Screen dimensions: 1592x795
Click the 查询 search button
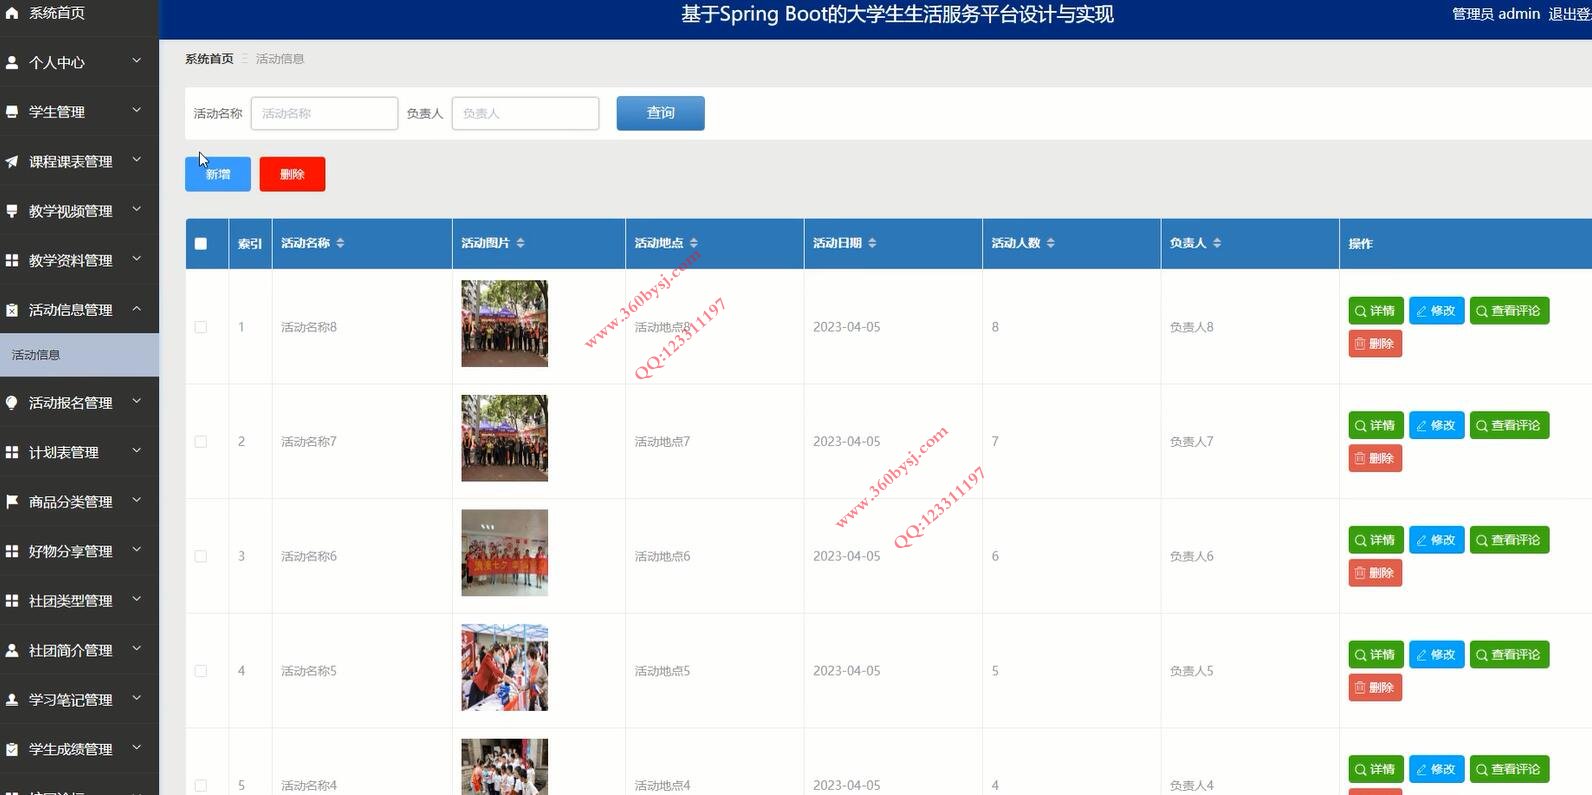(660, 113)
